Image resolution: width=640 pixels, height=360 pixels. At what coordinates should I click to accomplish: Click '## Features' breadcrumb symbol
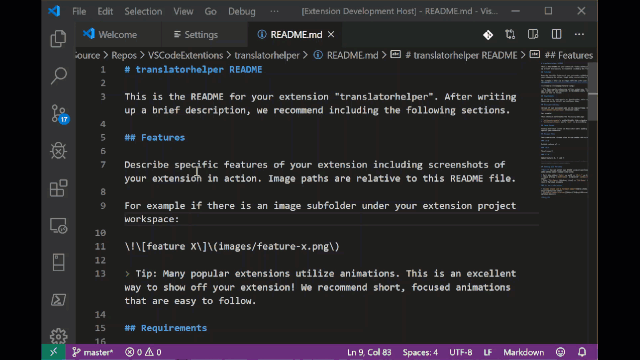(x=569, y=55)
